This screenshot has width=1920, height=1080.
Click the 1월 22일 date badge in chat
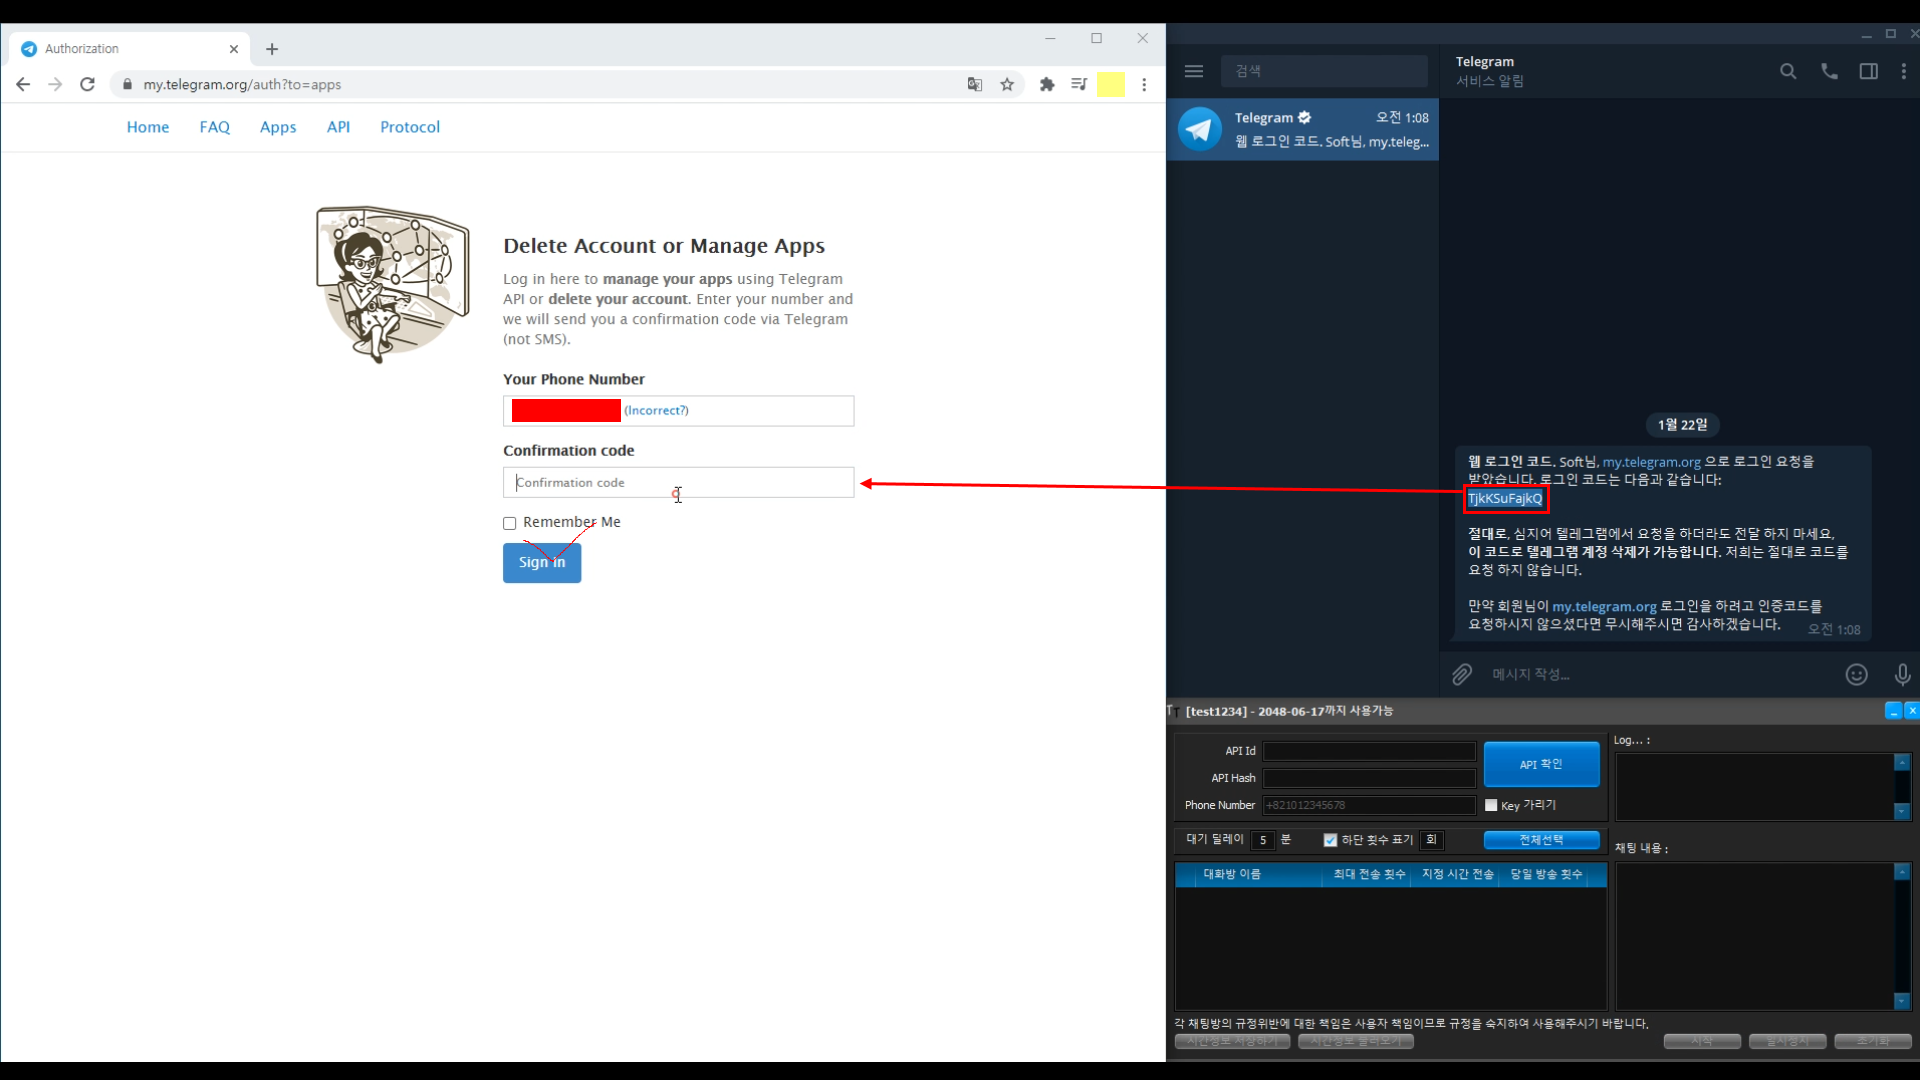coord(1682,425)
